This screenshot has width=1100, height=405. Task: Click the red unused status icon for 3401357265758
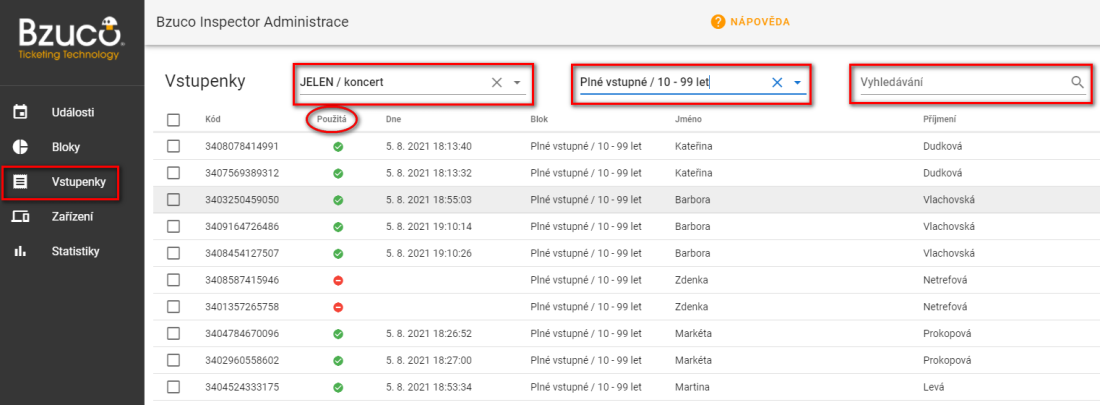(338, 307)
